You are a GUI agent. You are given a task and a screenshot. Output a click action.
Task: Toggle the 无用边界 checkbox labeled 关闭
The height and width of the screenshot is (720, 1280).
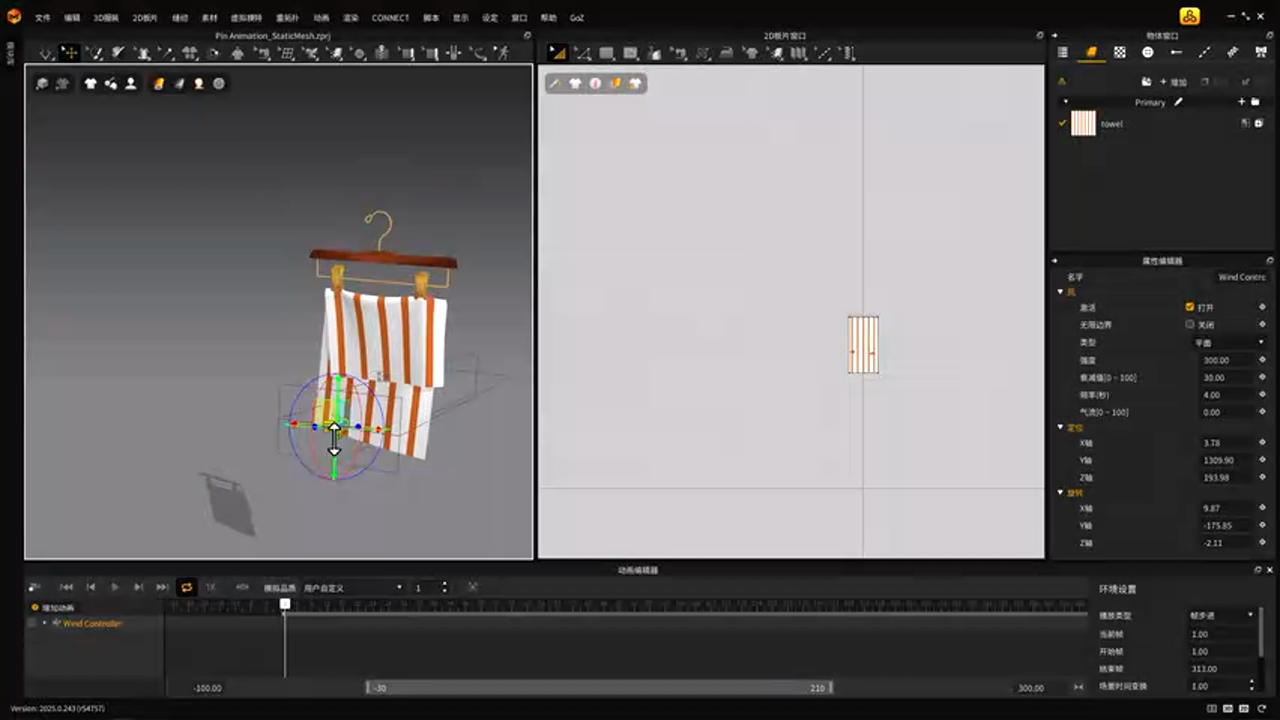[1190, 325]
